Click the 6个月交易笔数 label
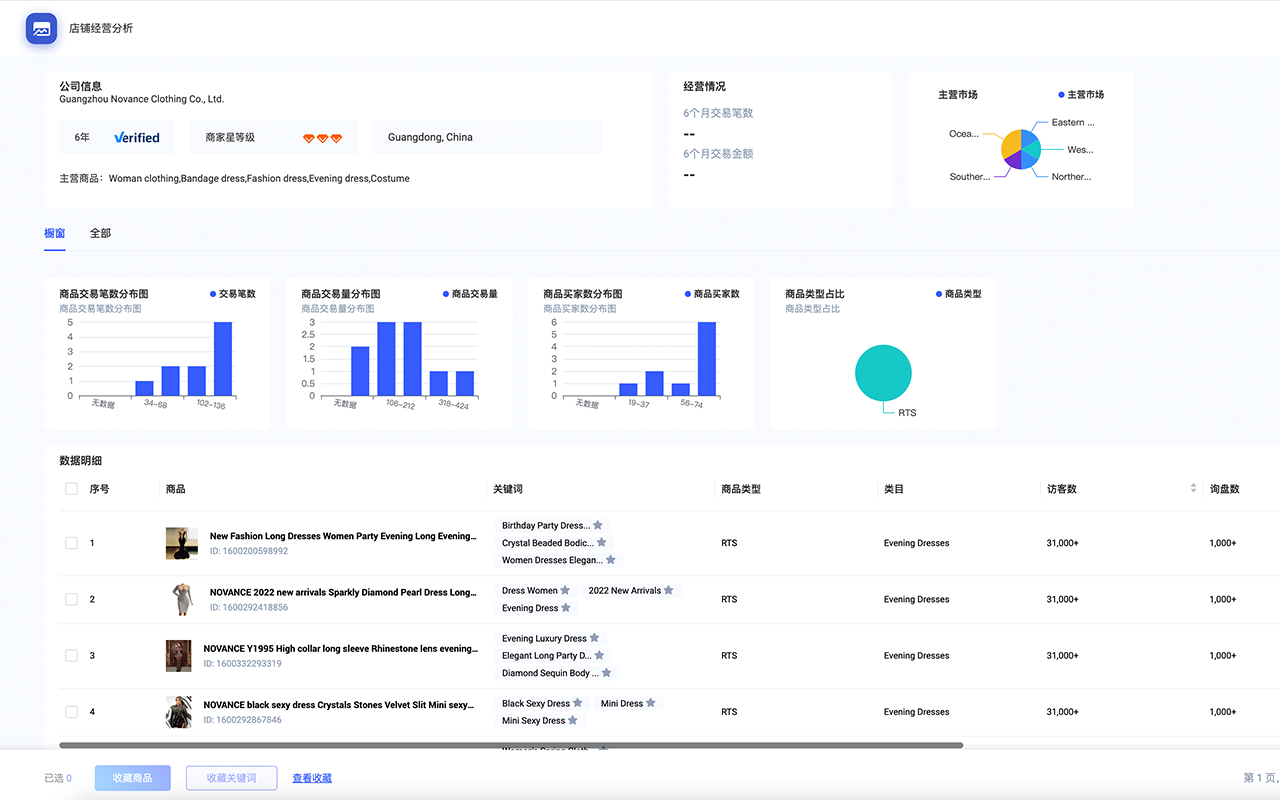 coord(718,113)
